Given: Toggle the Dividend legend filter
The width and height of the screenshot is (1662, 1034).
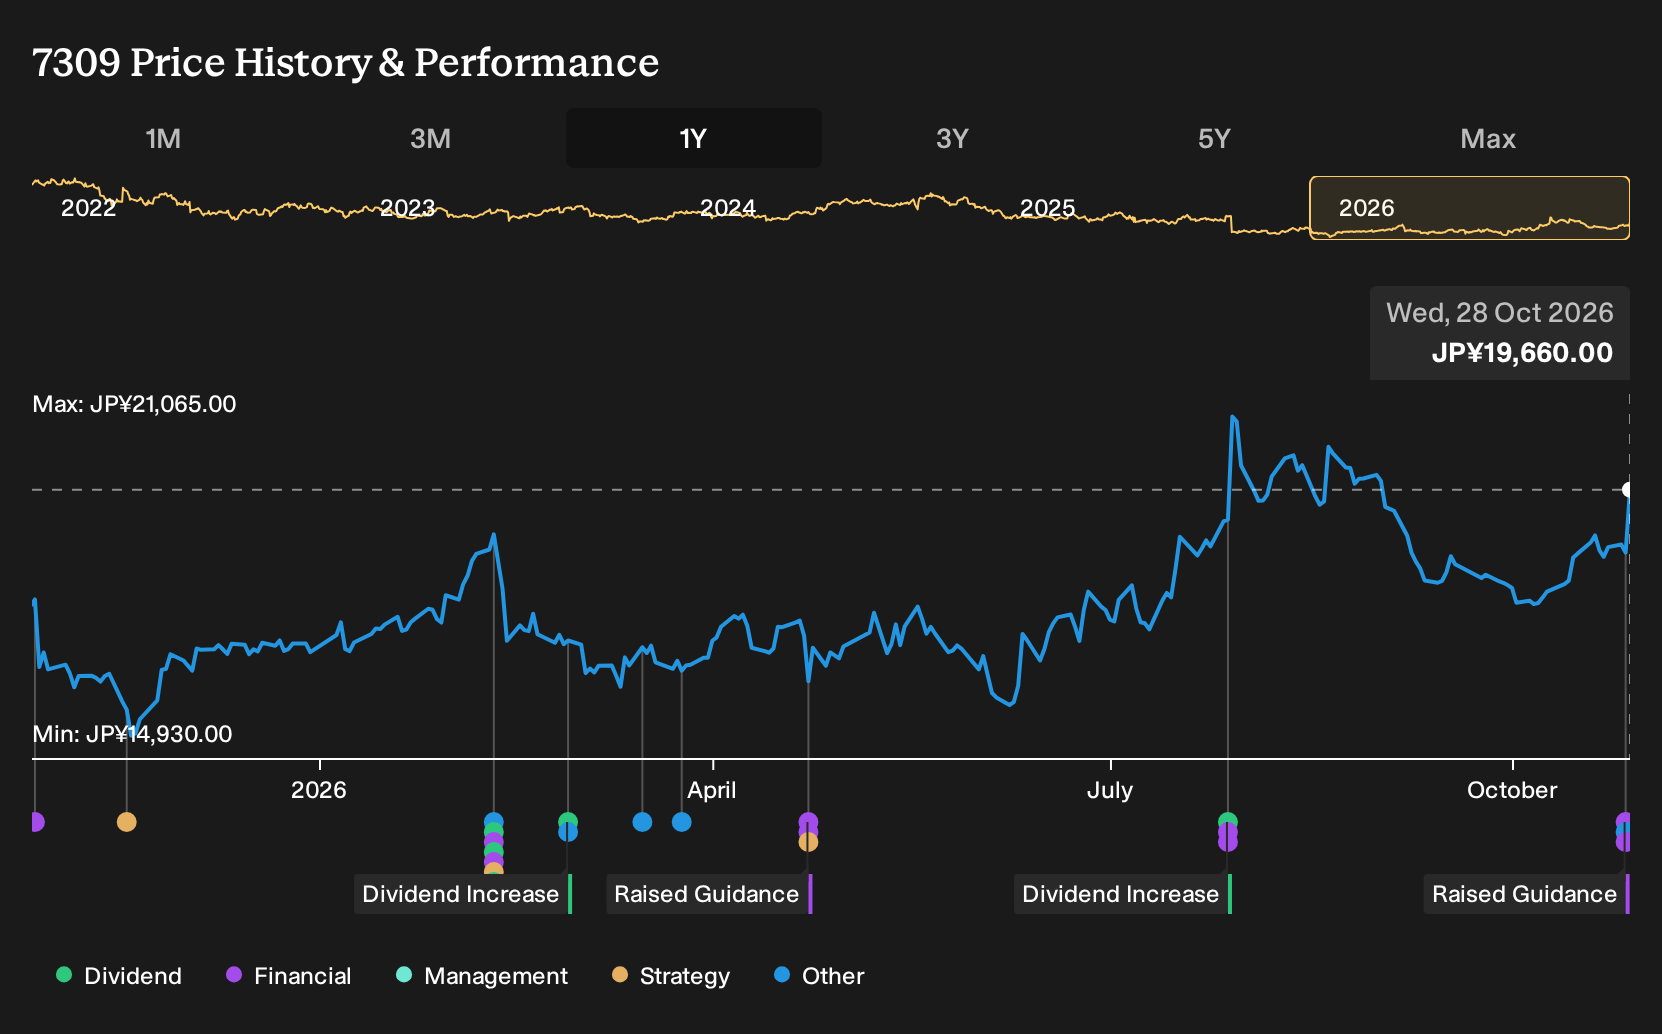Looking at the screenshot, I should (x=119, y=975).
